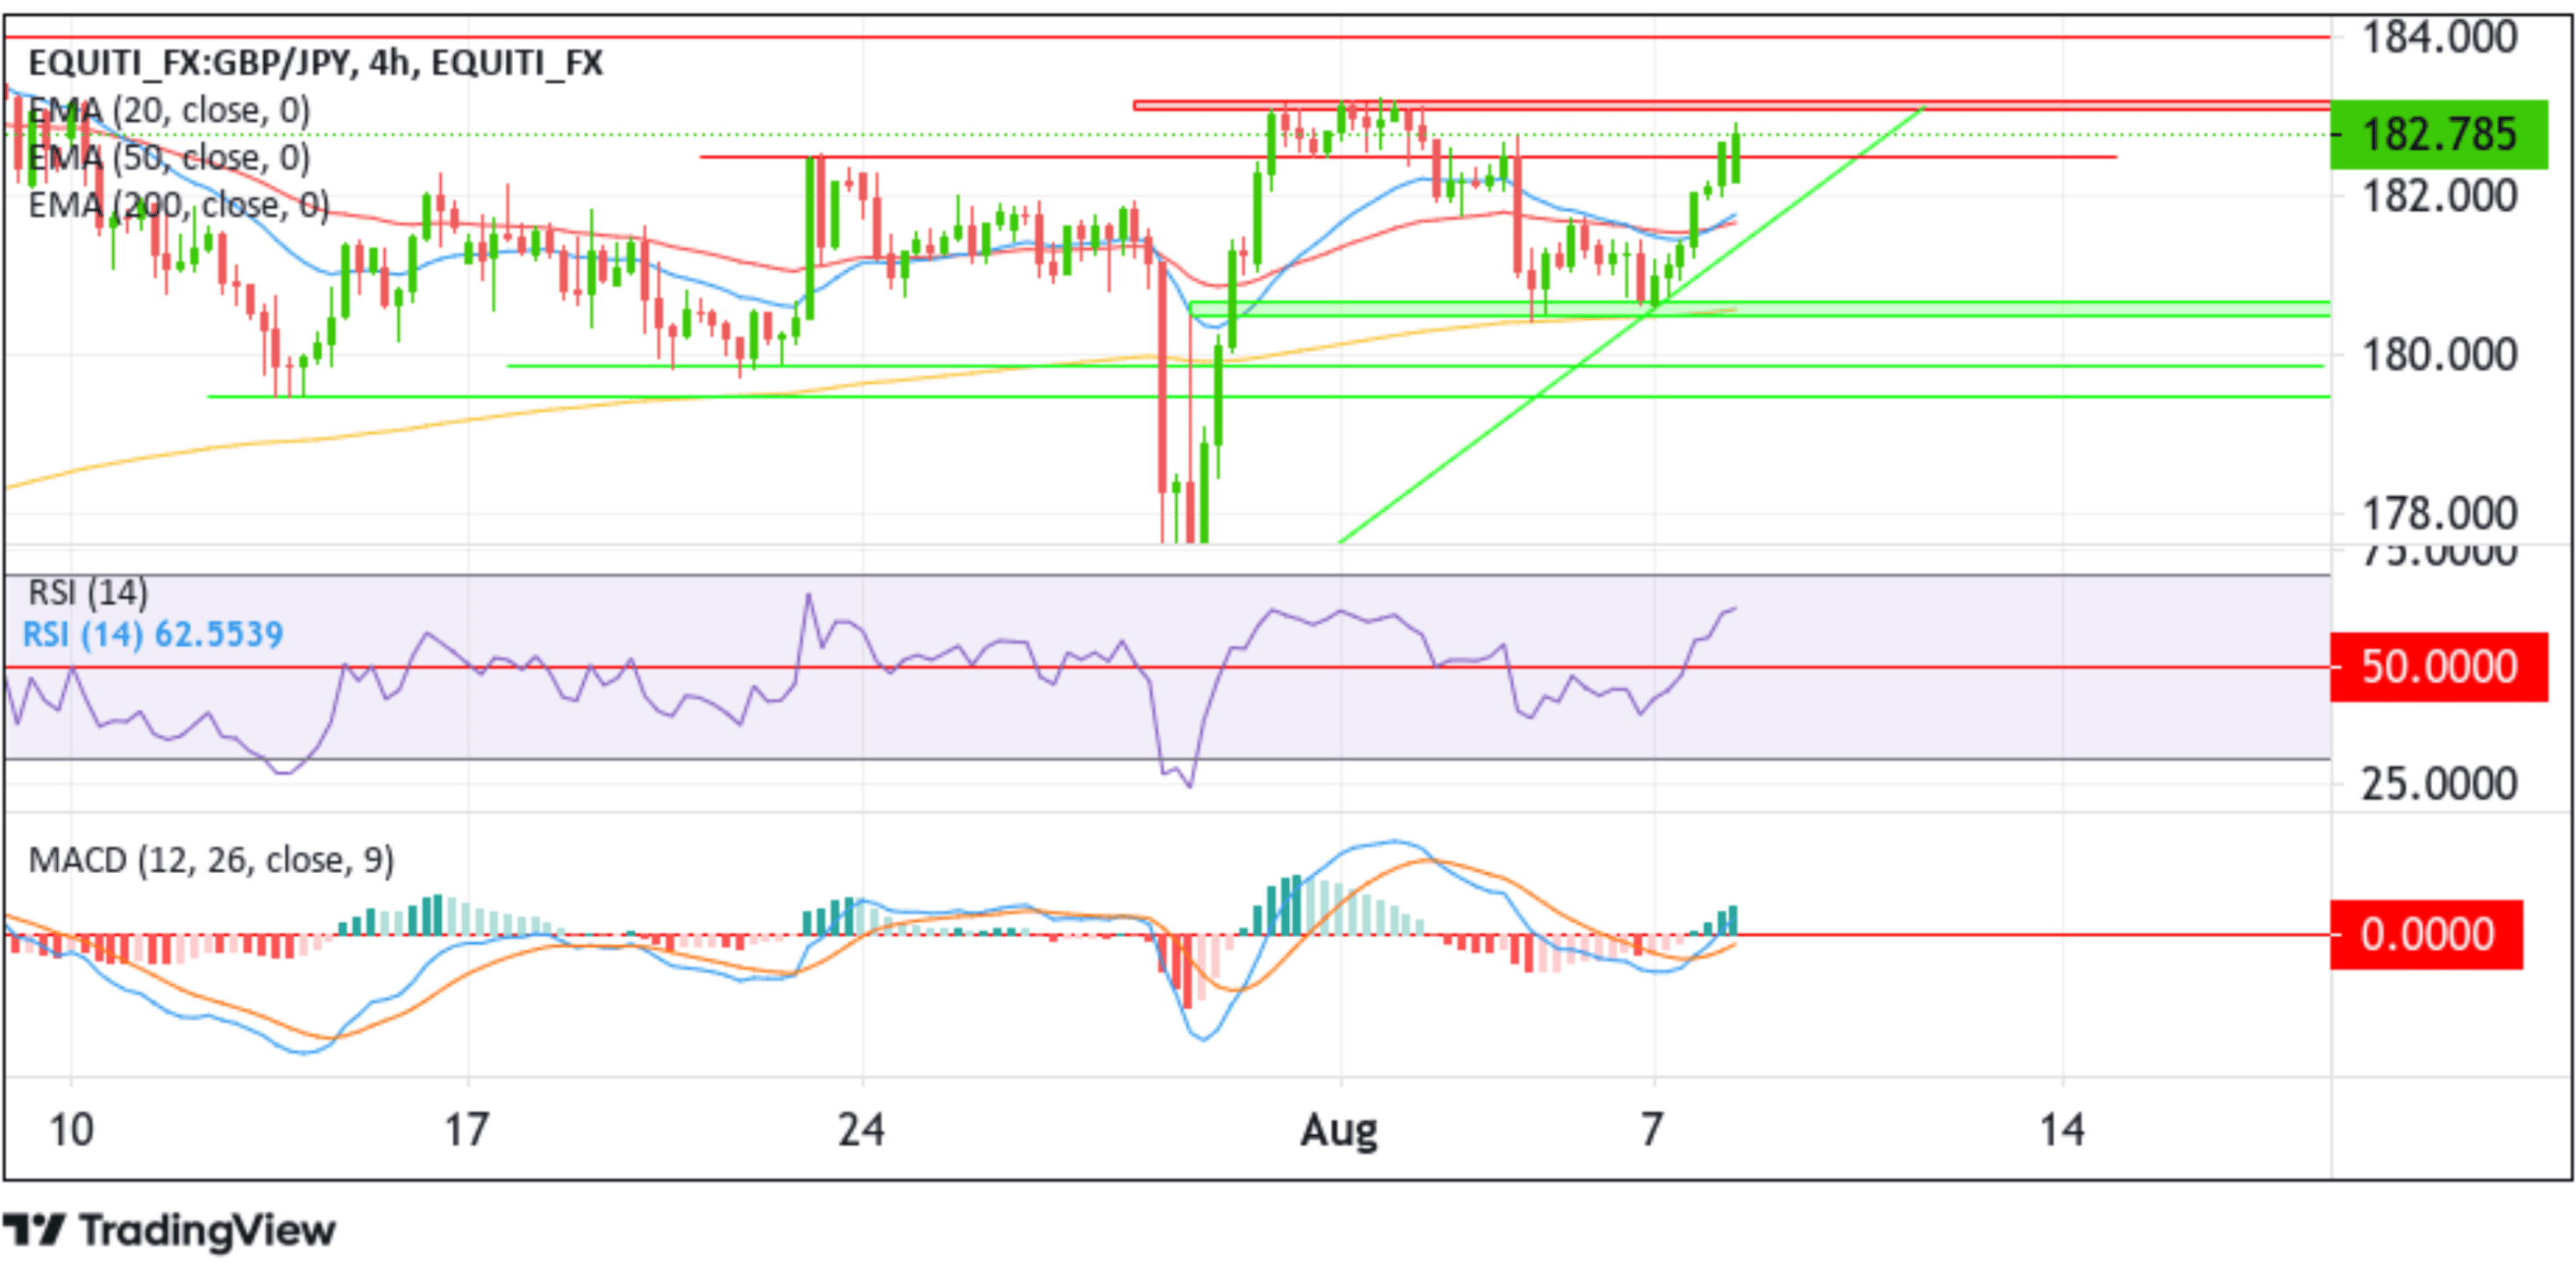Click the 182.000 price axis label
2576x1264 pixels.
[x=2439, y=196]
